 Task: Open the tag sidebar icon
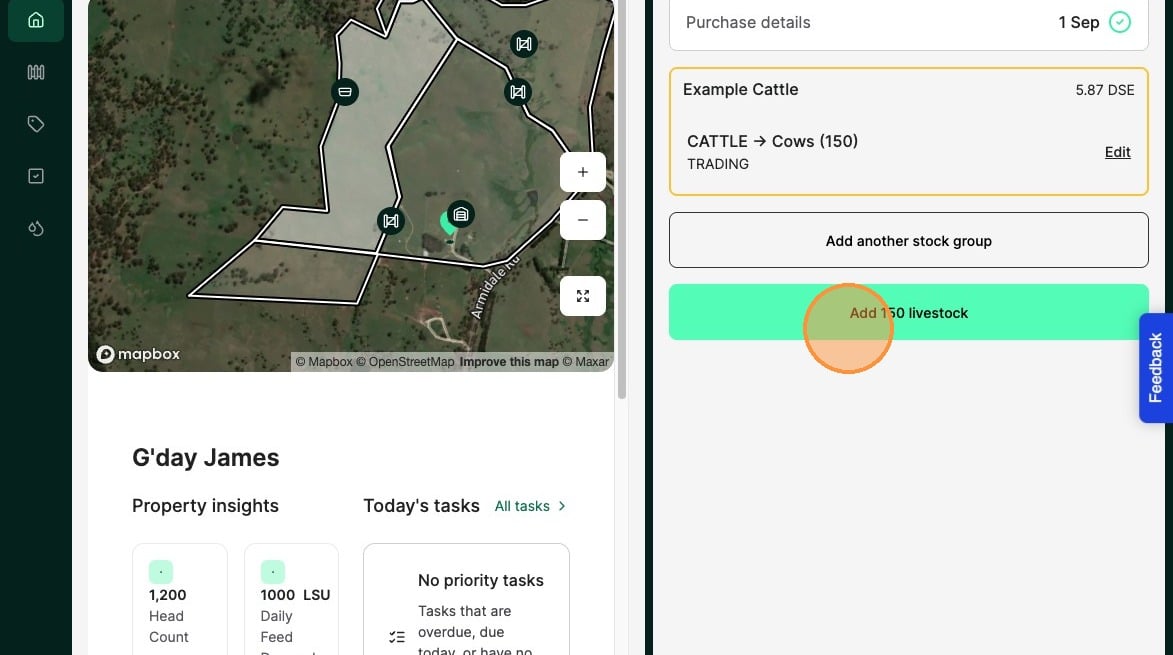(35, 124)
